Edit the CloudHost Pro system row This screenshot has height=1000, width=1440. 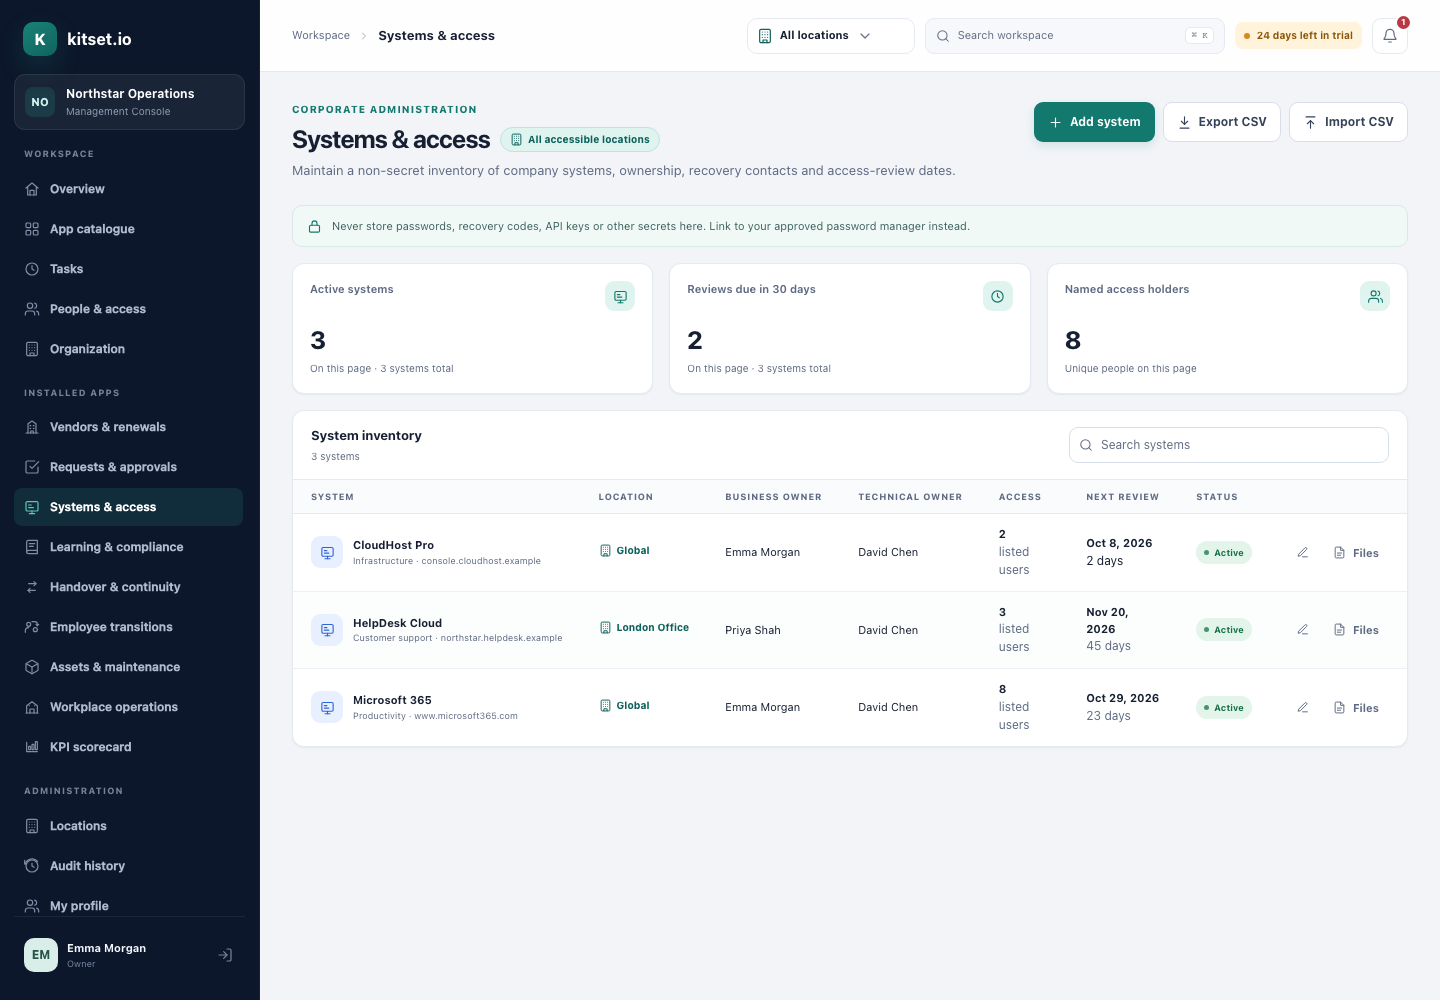pos(1302,553)
